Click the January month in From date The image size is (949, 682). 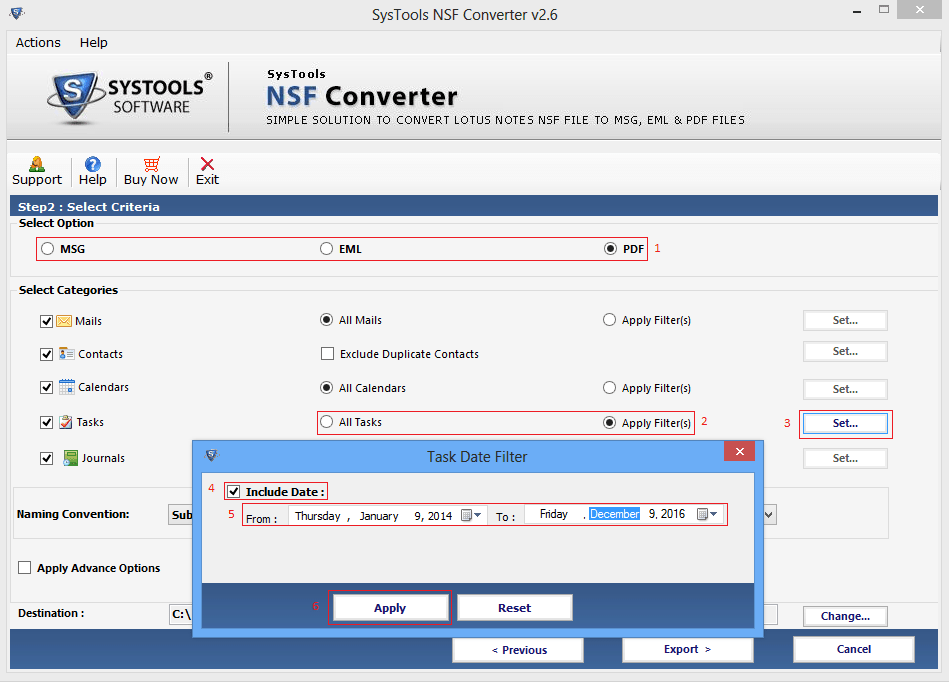point(379,516)
